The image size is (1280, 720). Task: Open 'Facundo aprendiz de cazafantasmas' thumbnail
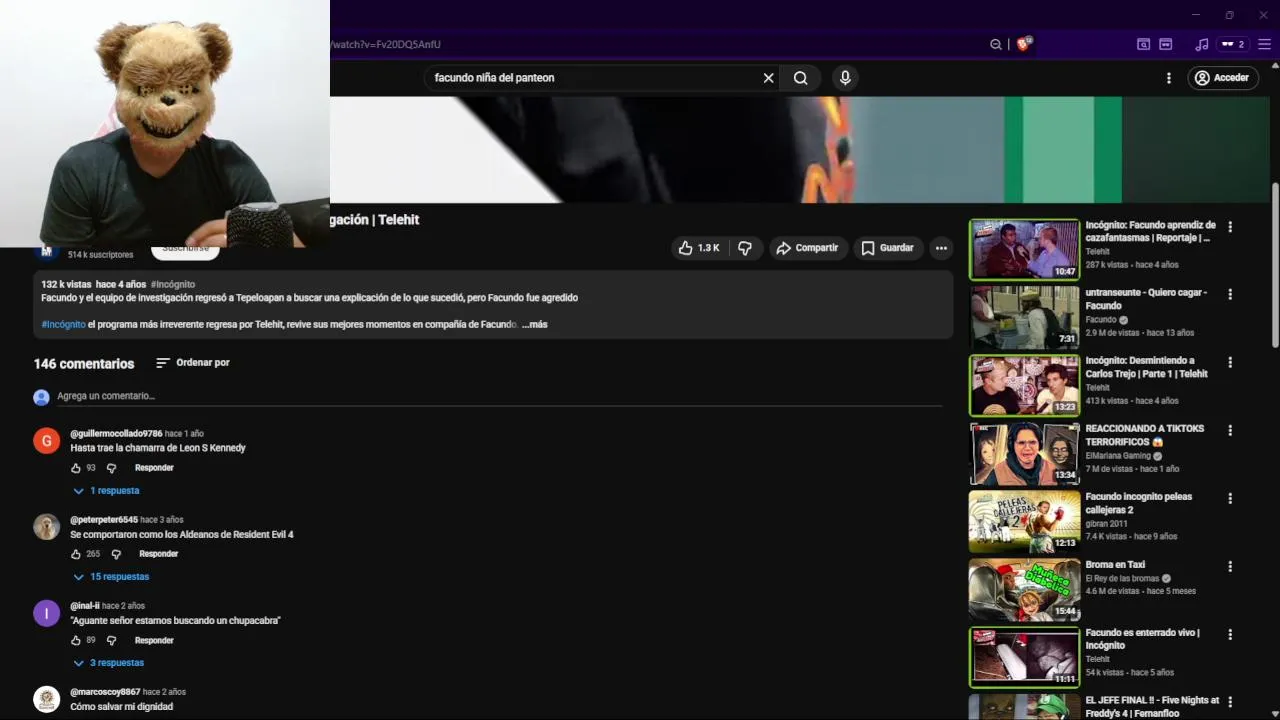tap(1024, 249)
